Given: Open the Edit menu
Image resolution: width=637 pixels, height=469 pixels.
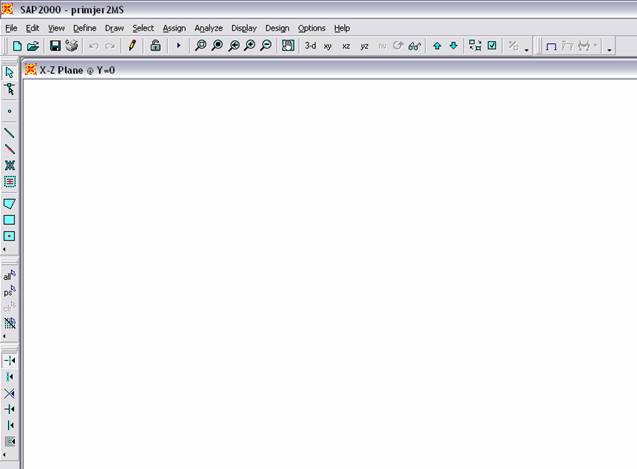Looking at the screenshot, I should [32, 28].
